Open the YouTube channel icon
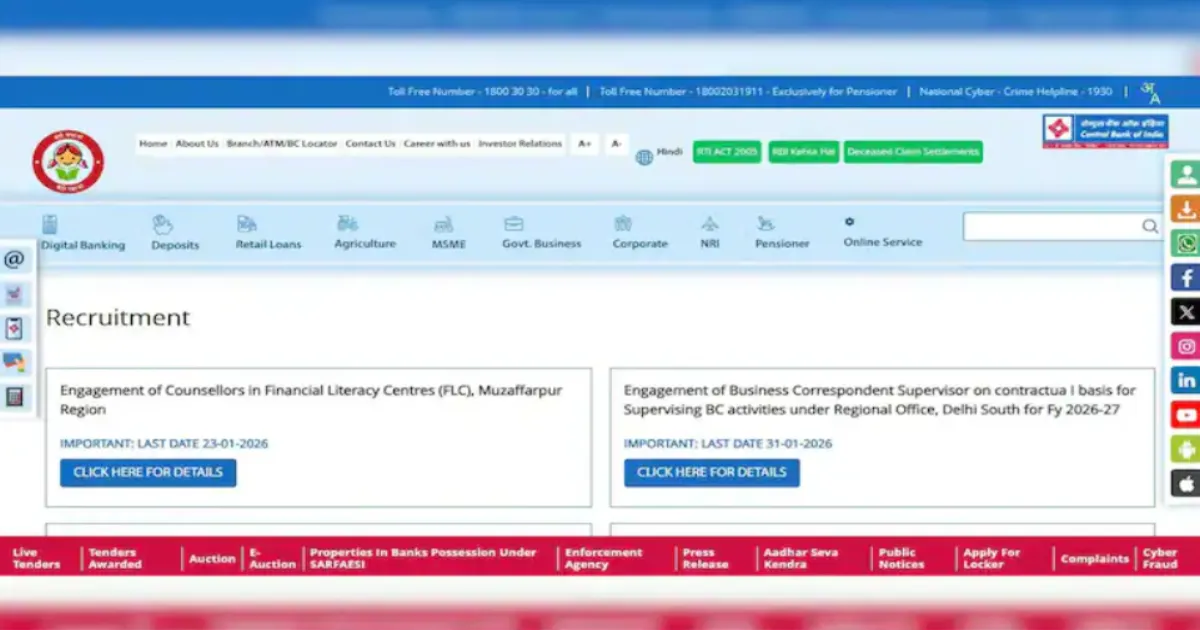The width and height of the screenshot is (1200, 630). coord(1184,415)
